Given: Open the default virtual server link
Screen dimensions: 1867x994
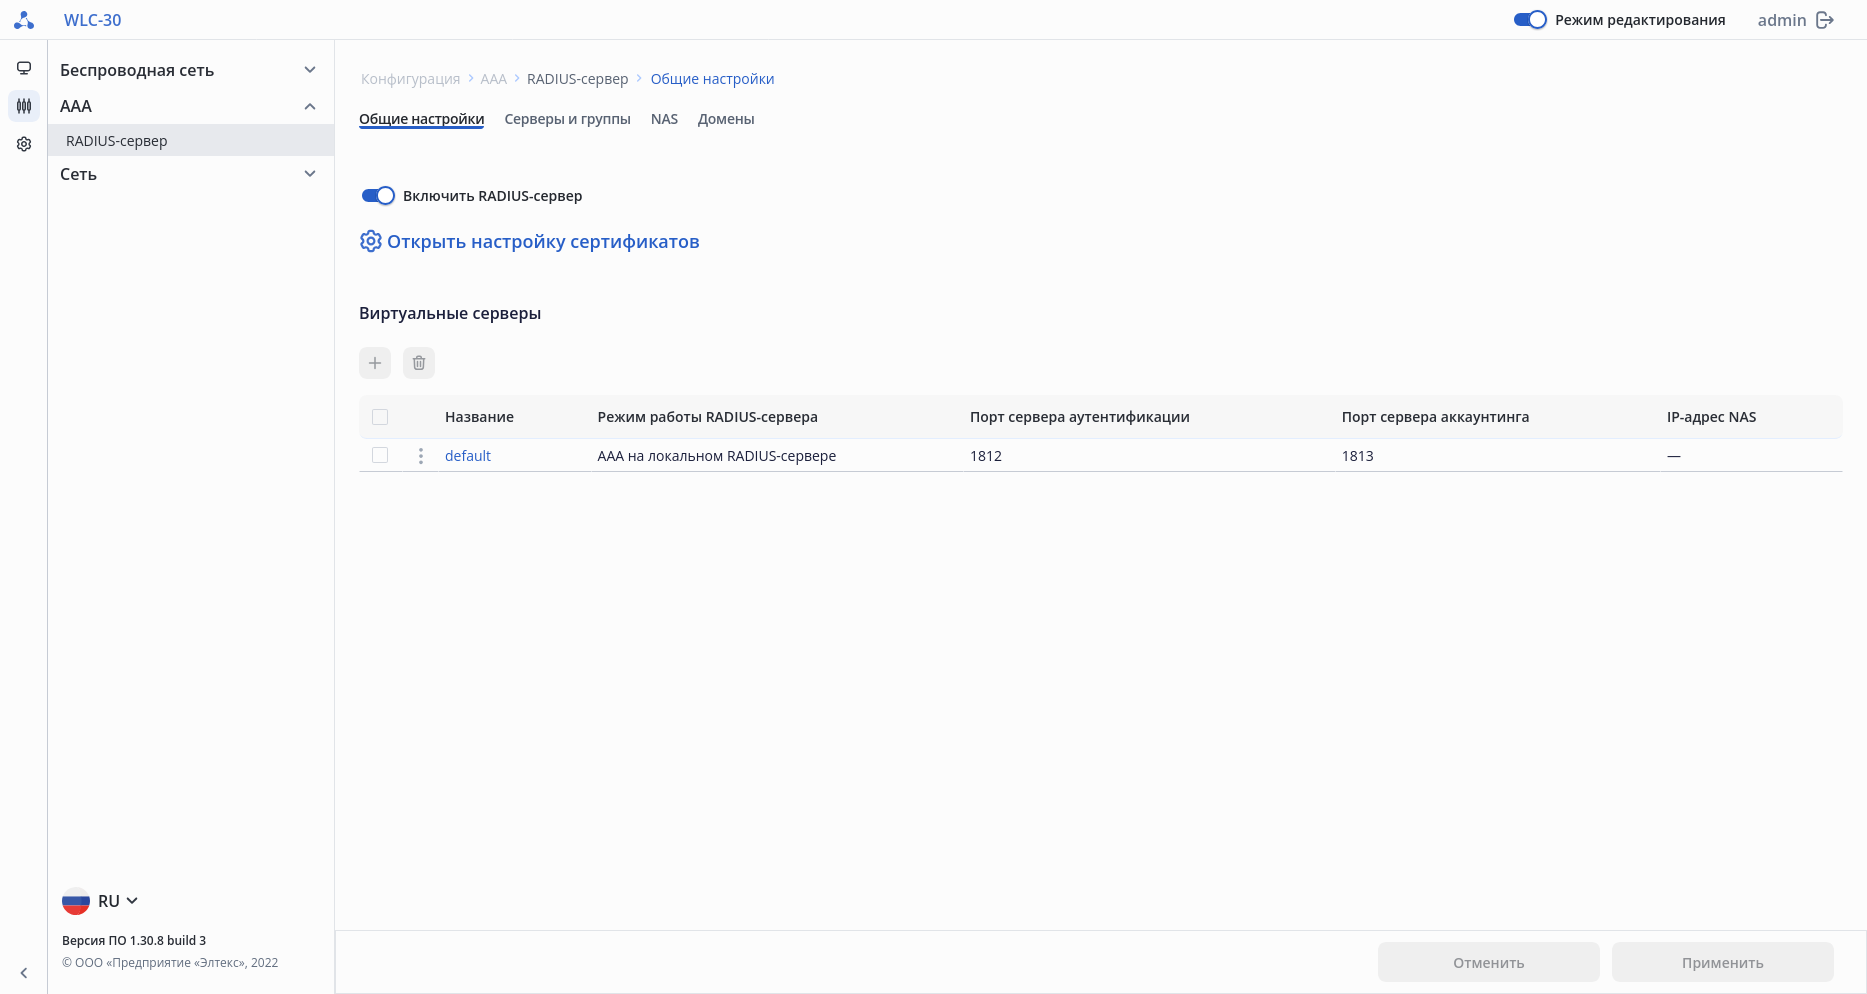Looking at the screenshot, I should click(x=468, y=456).
